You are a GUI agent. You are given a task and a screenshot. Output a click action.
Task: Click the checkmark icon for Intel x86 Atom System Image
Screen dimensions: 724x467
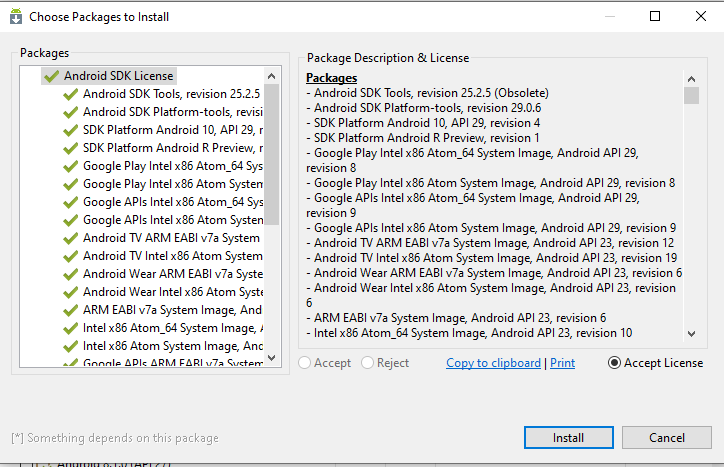(x=70, y=346)
